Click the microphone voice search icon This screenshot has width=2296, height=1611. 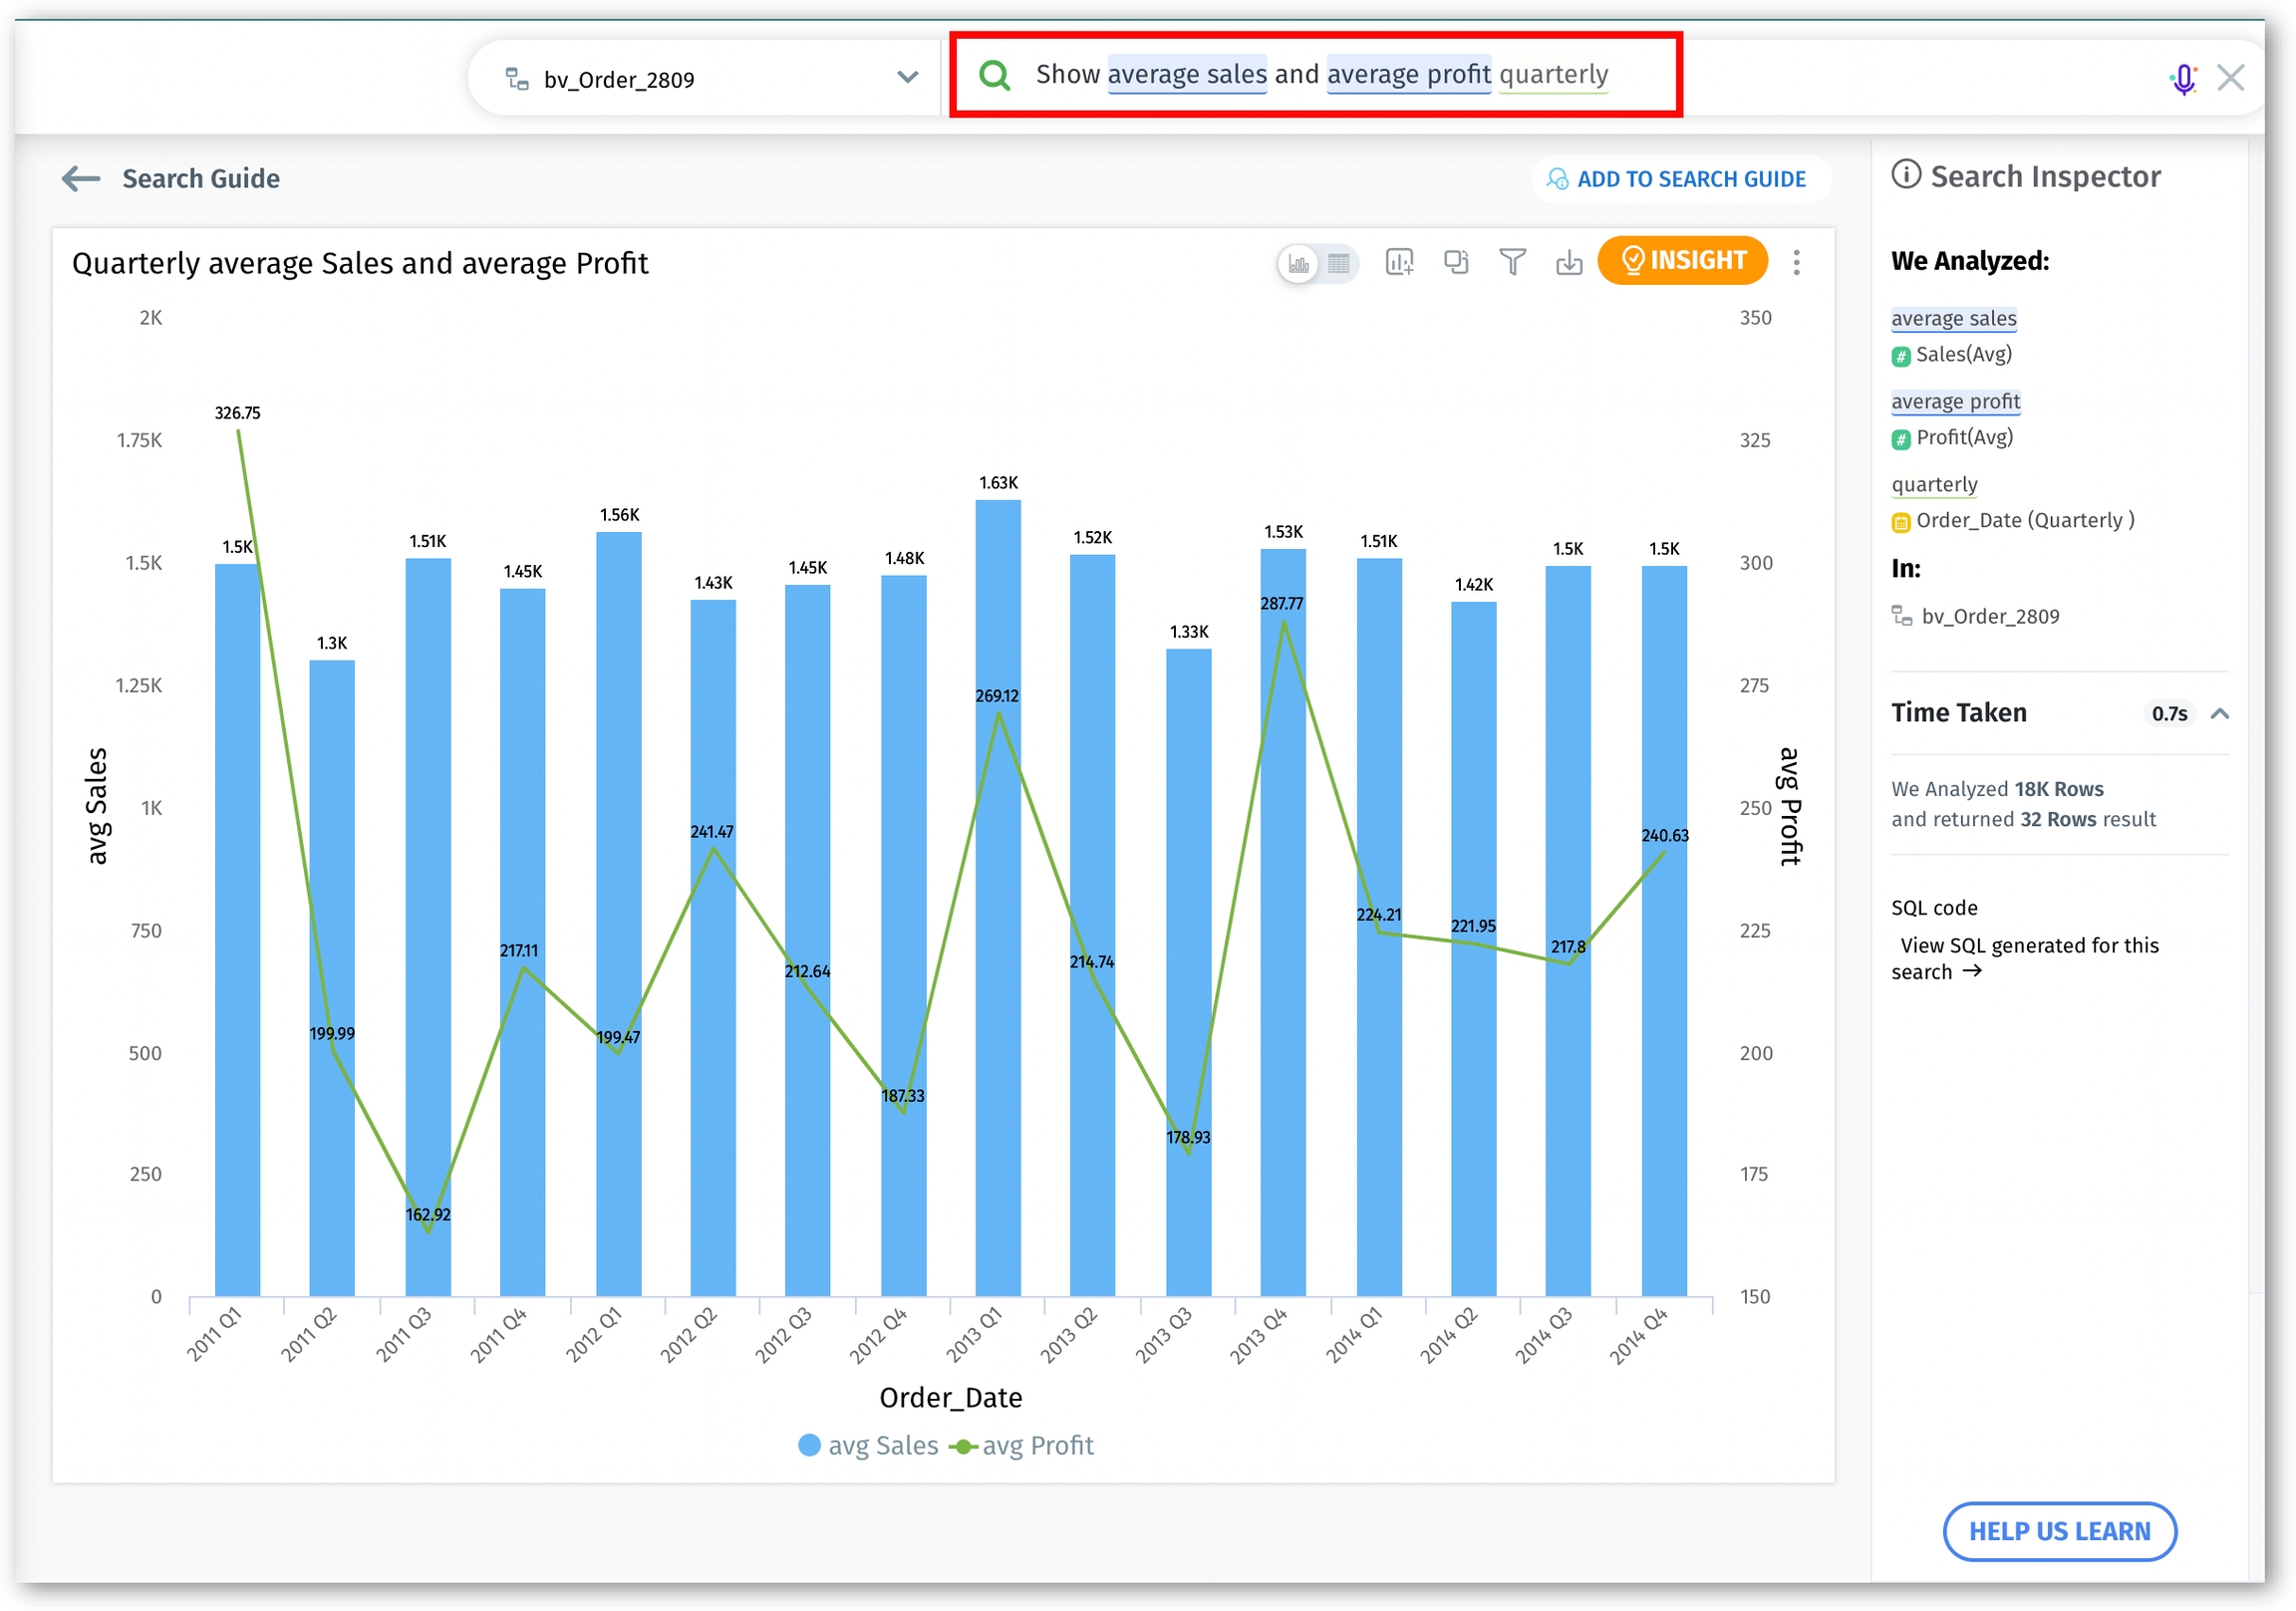point(2183,78)
